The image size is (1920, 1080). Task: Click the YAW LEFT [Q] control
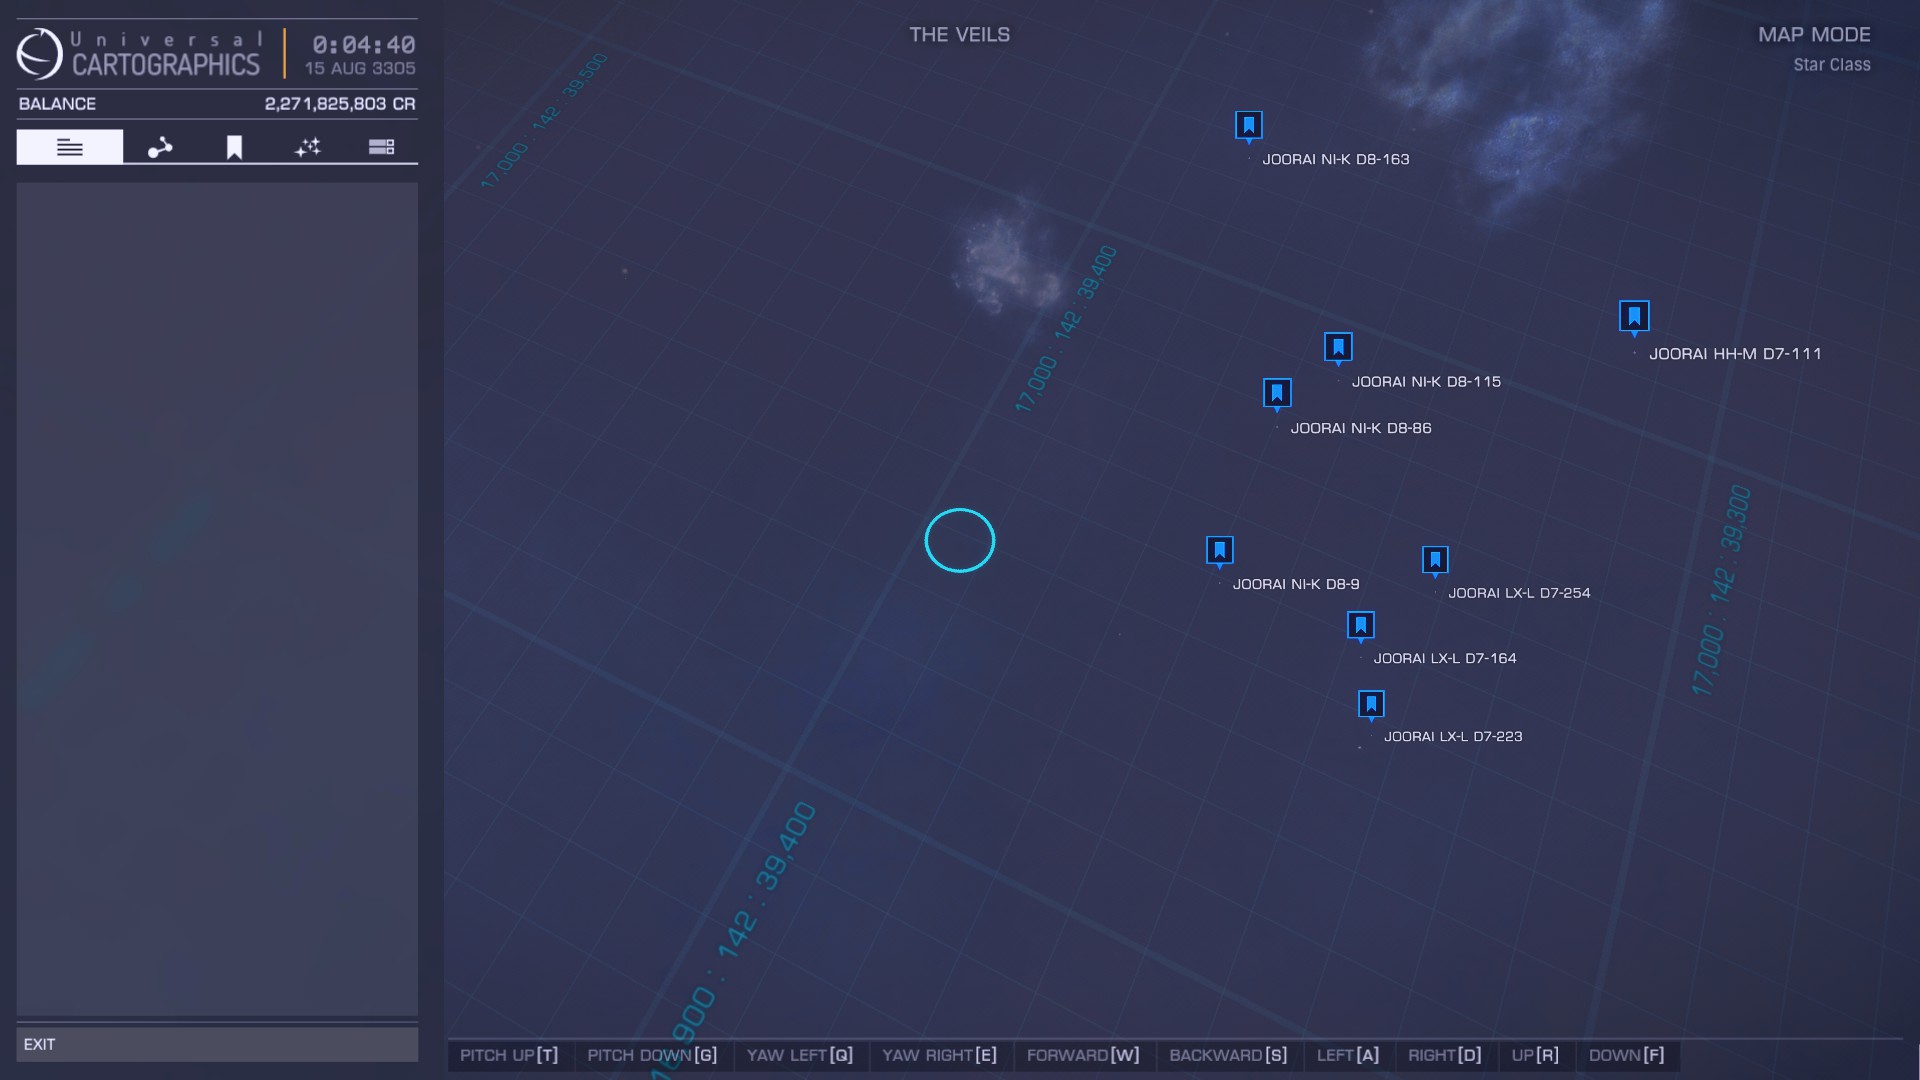tap(800, 1056)
